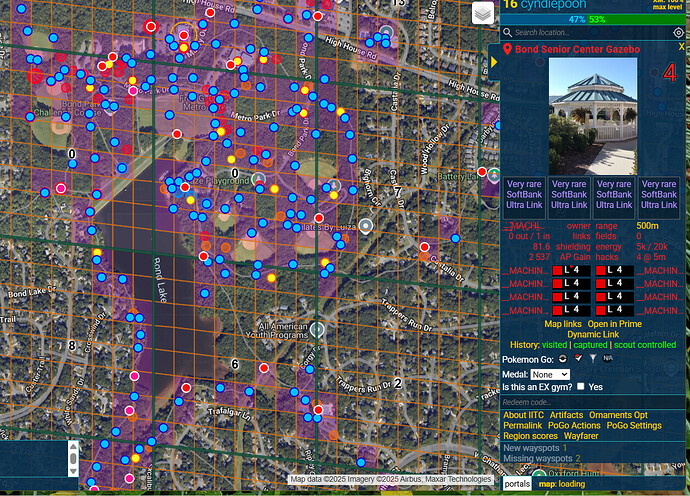
Task: Click the captured history status
Action: pos(590,345)
